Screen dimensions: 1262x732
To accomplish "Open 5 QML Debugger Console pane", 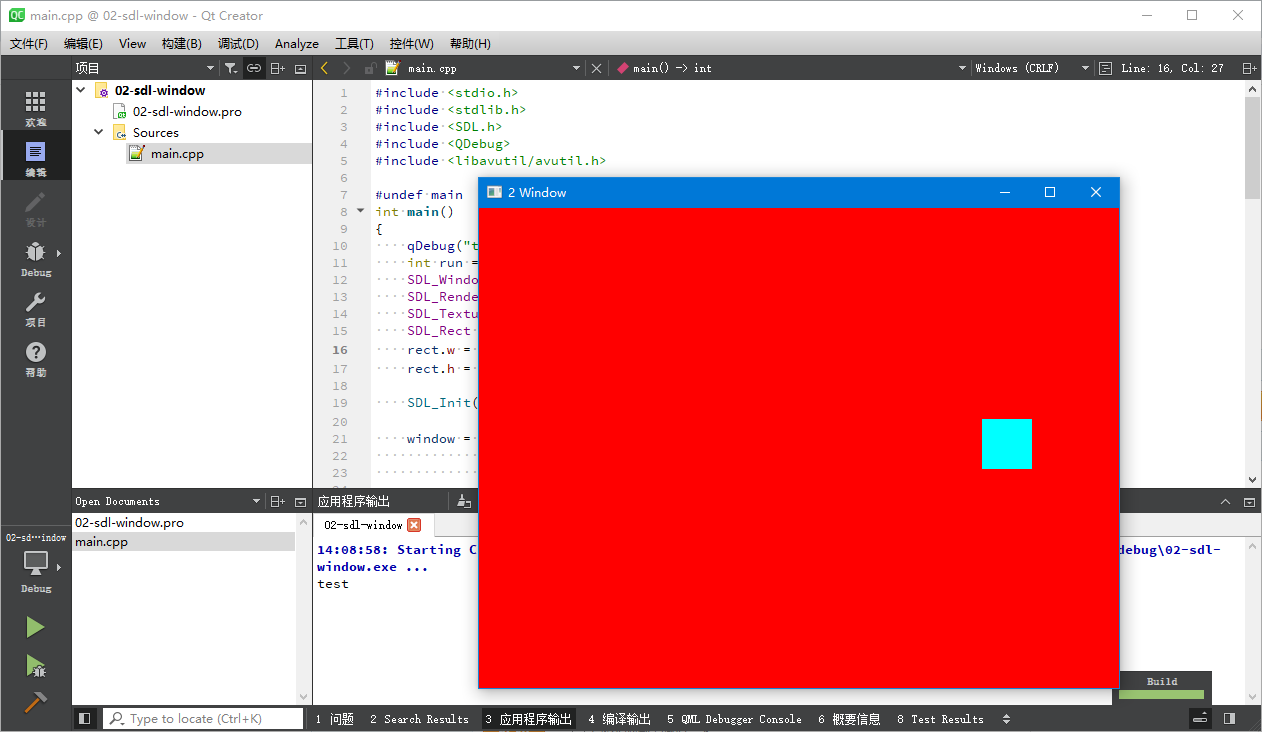I will (734, 719).
